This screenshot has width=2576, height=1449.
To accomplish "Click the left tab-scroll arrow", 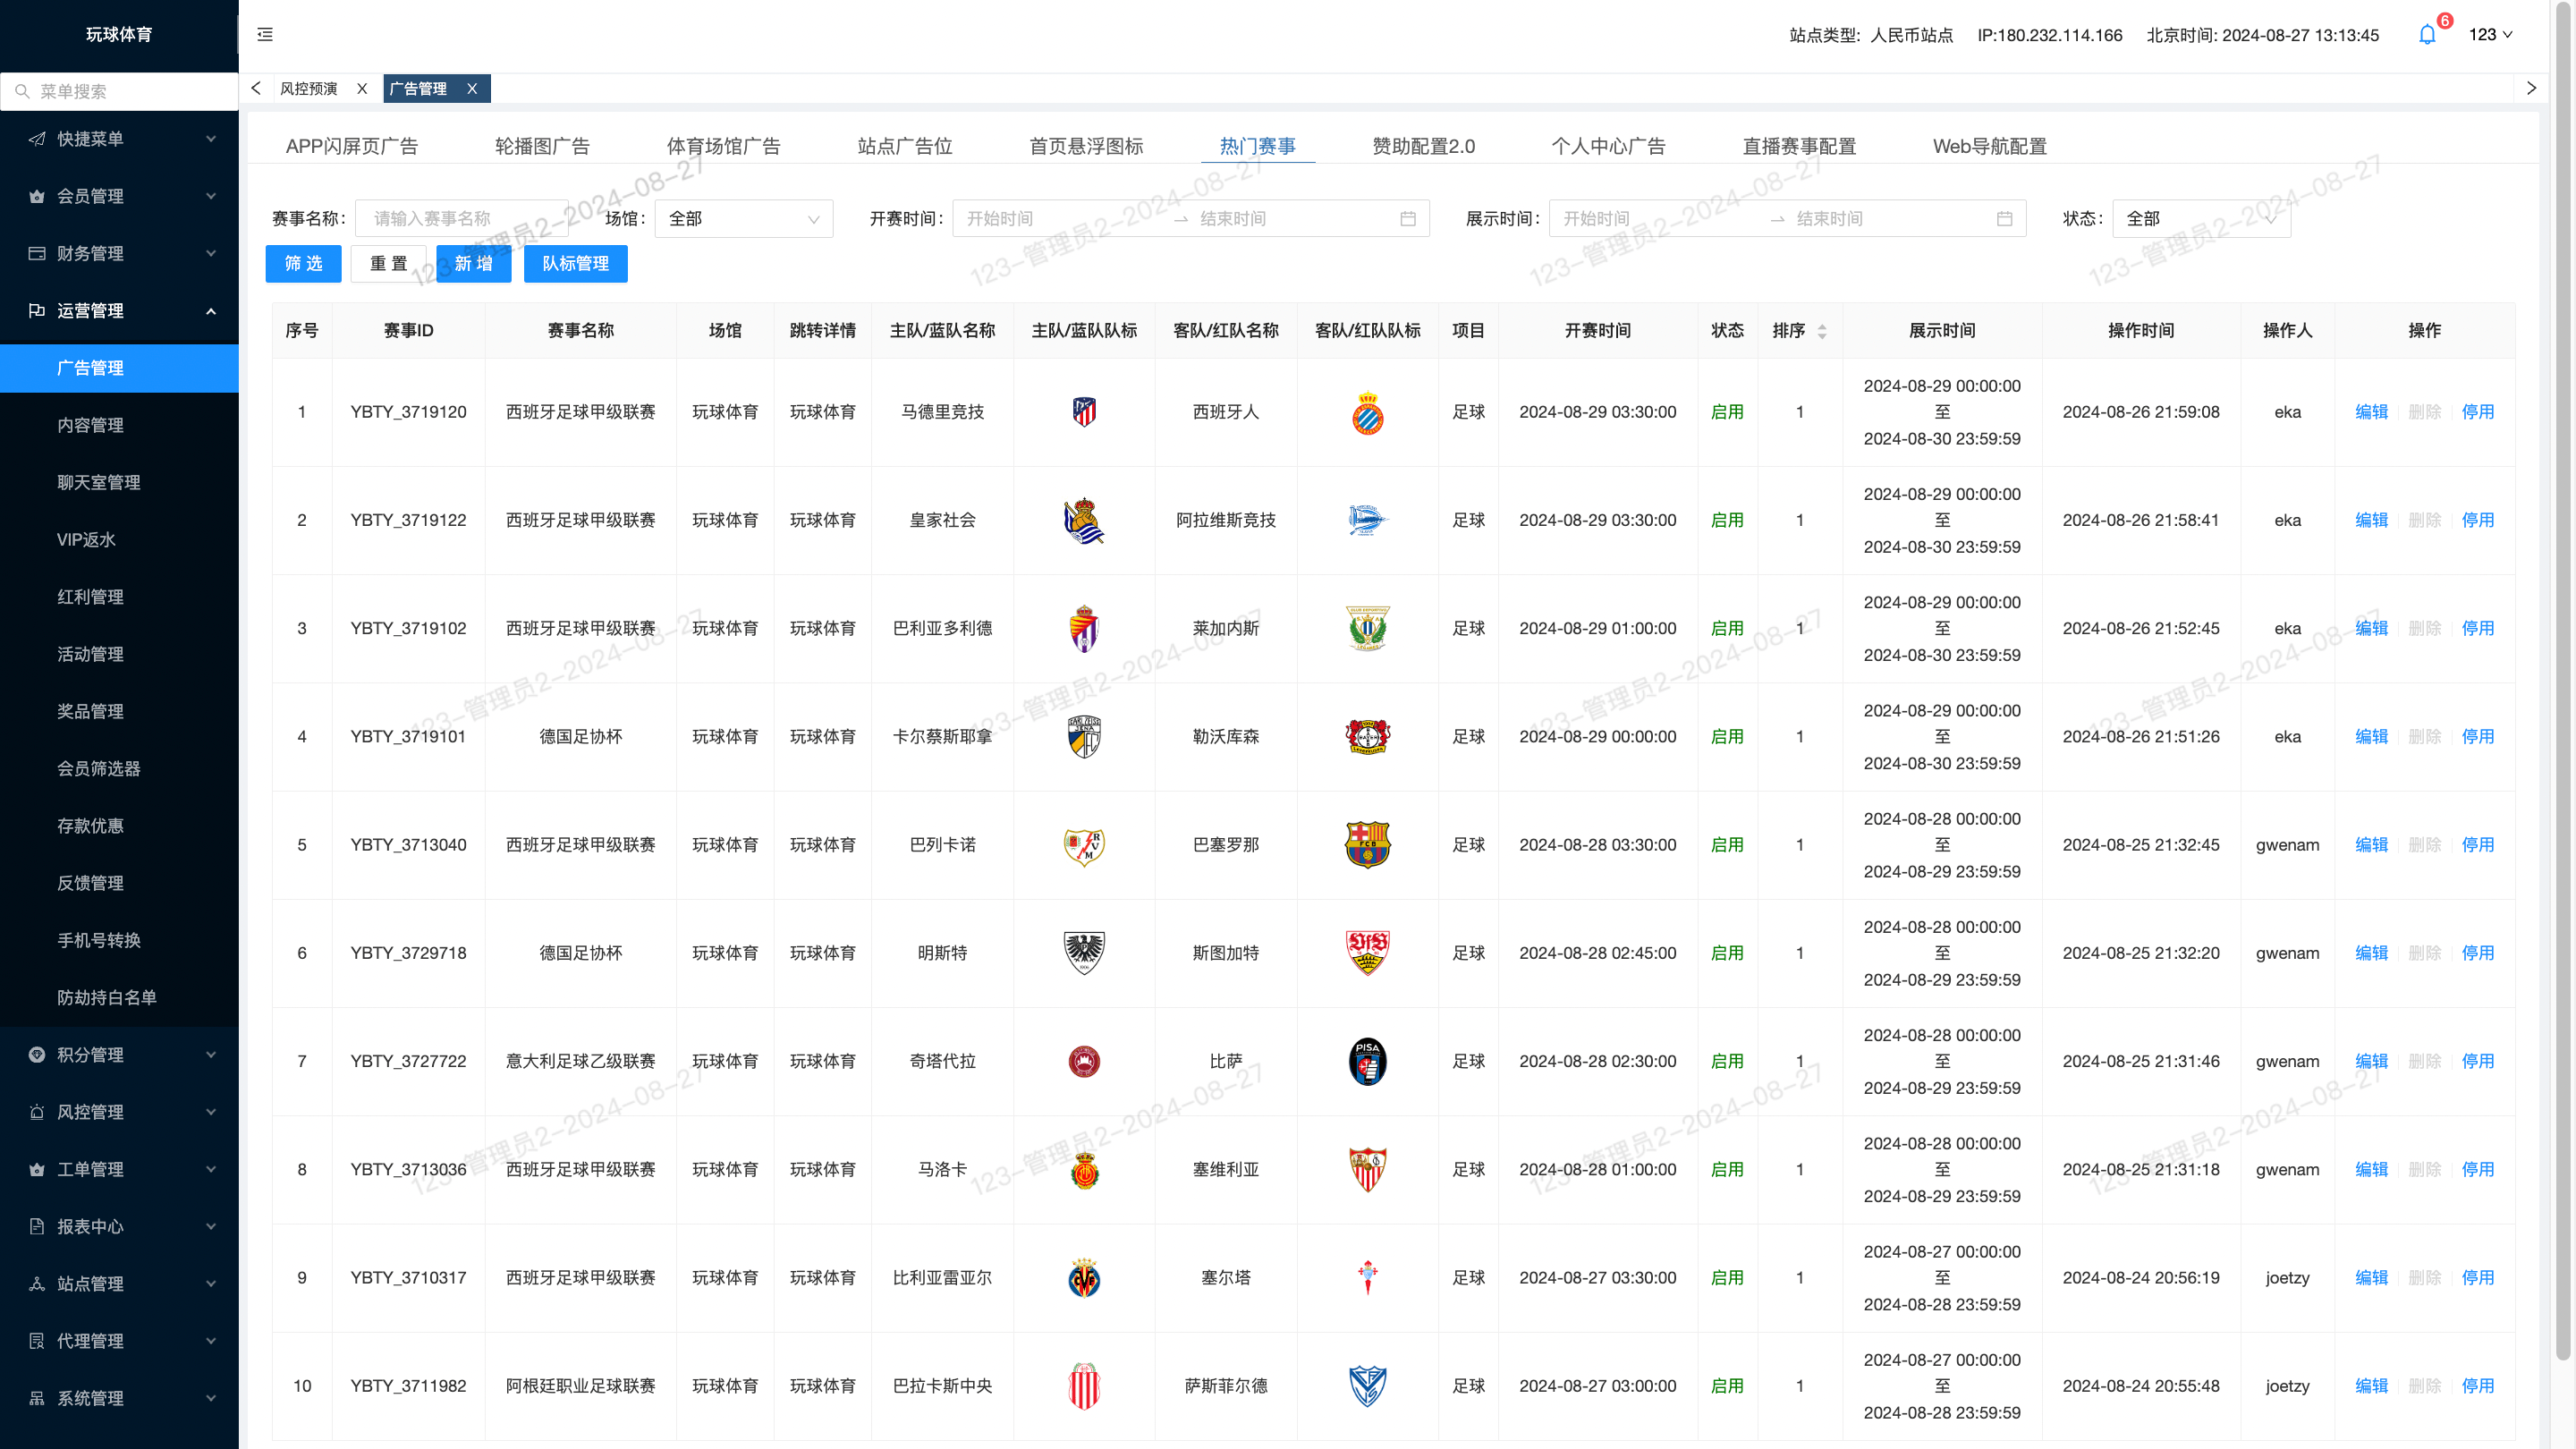I will [x=256, y=88].
